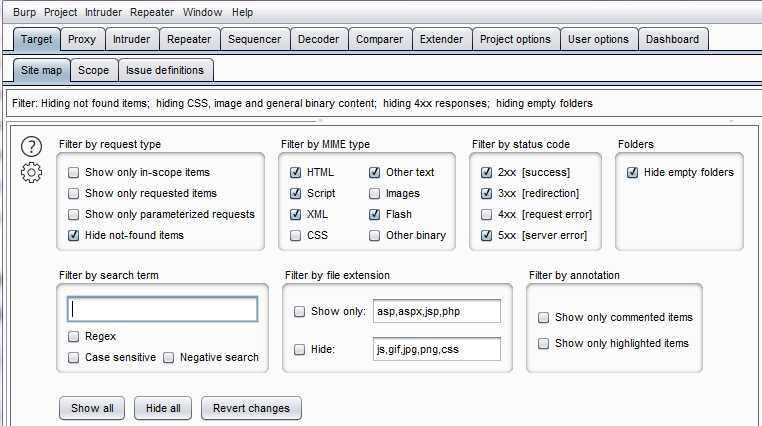Switch to the Sequencer tab

coord(255,39)
